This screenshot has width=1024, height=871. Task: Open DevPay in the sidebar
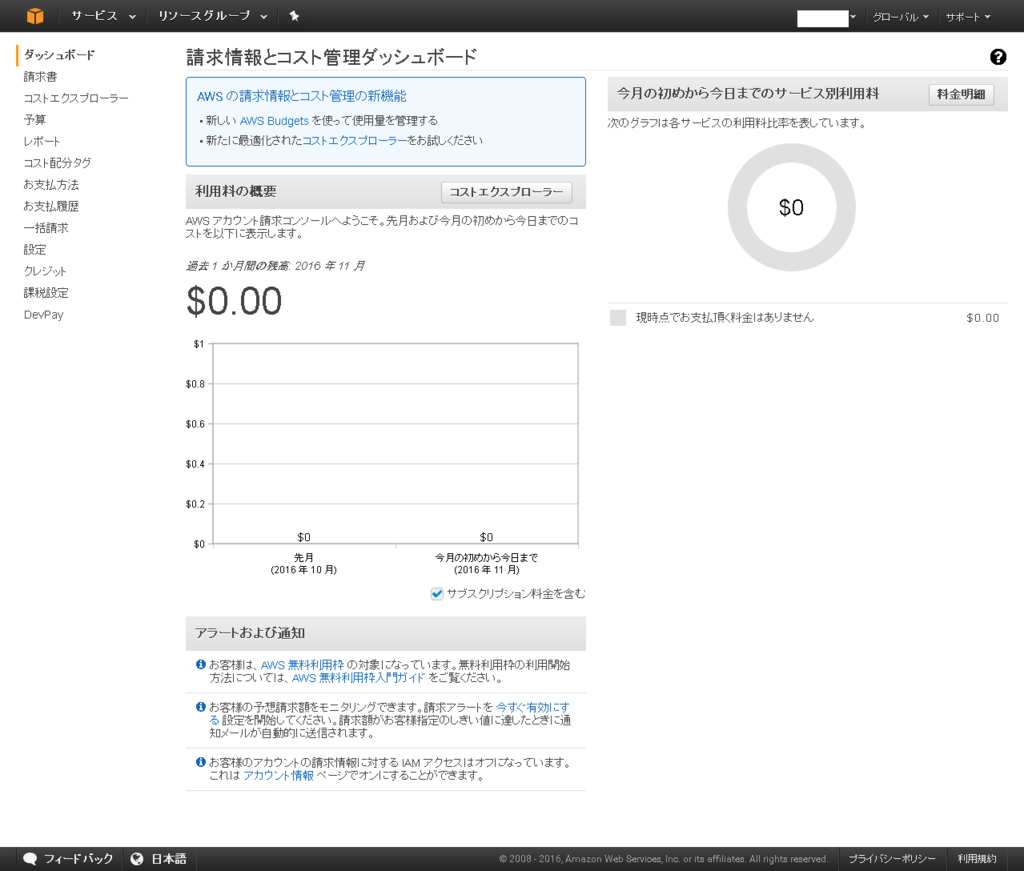[44, 315]
